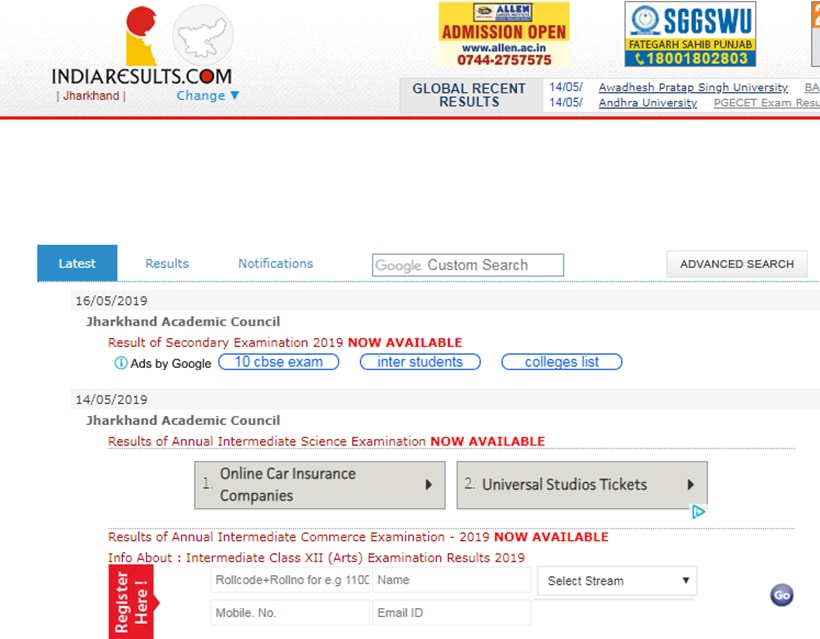Screen dimensions: 820x639
Task: Open Annual Intermediate Science Examination results link
Action: pyautogui.click(x=326, y=441)
